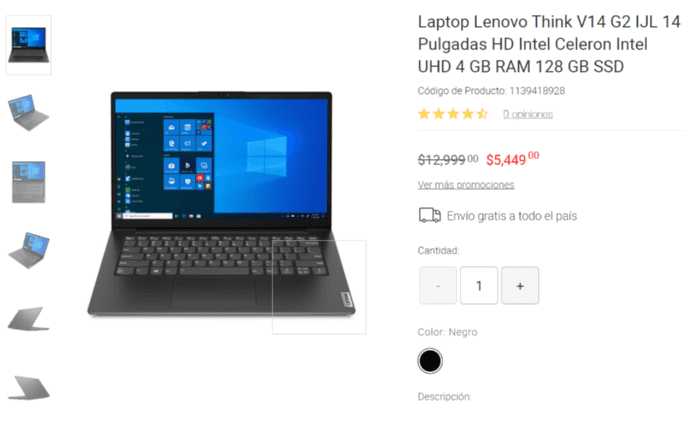This screenshot has width=698, height=434.
Task: Click the quantity input field showing 1
Action: tap(479, 286)
